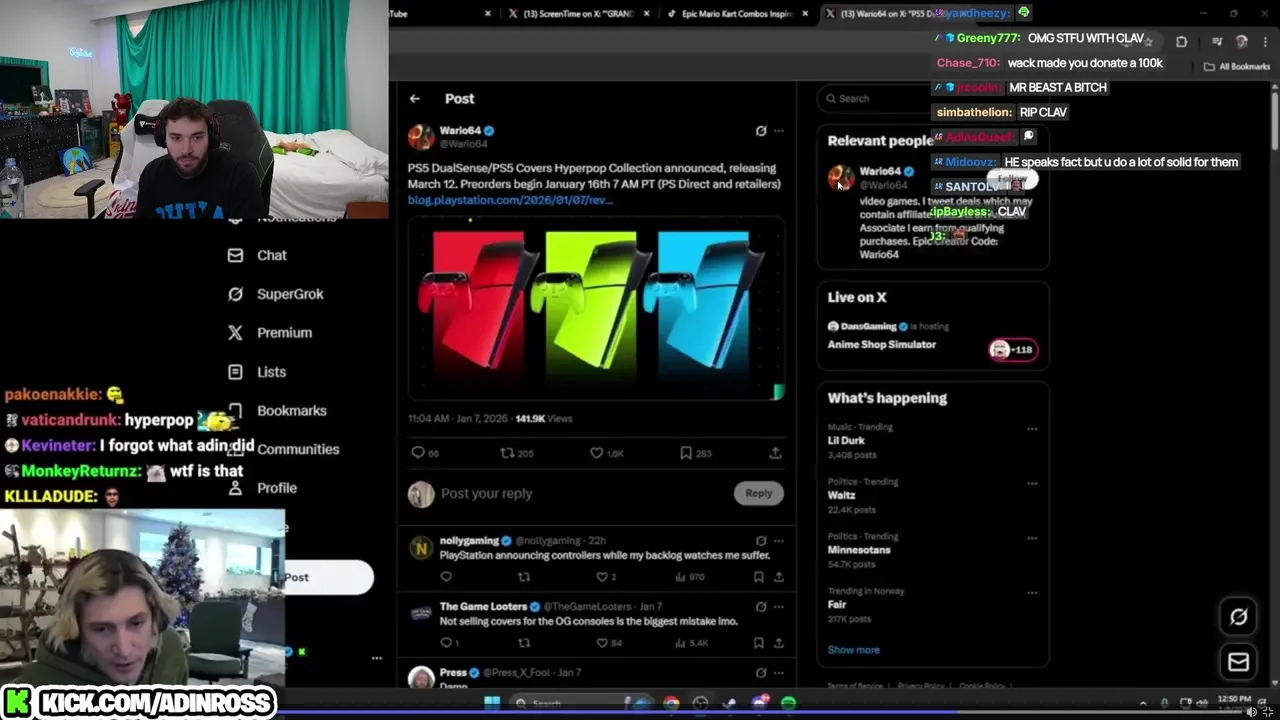Open the Waltz trending topic

(x=841, y=495)
